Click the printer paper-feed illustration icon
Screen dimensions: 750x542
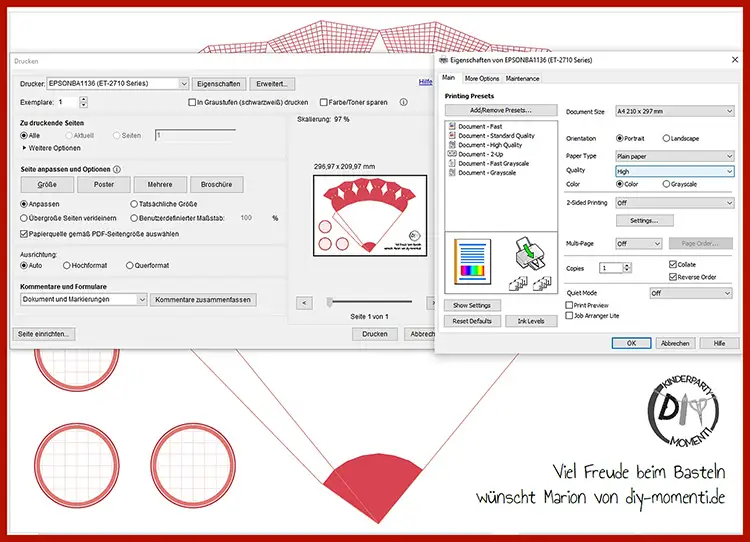pos(530,253)
